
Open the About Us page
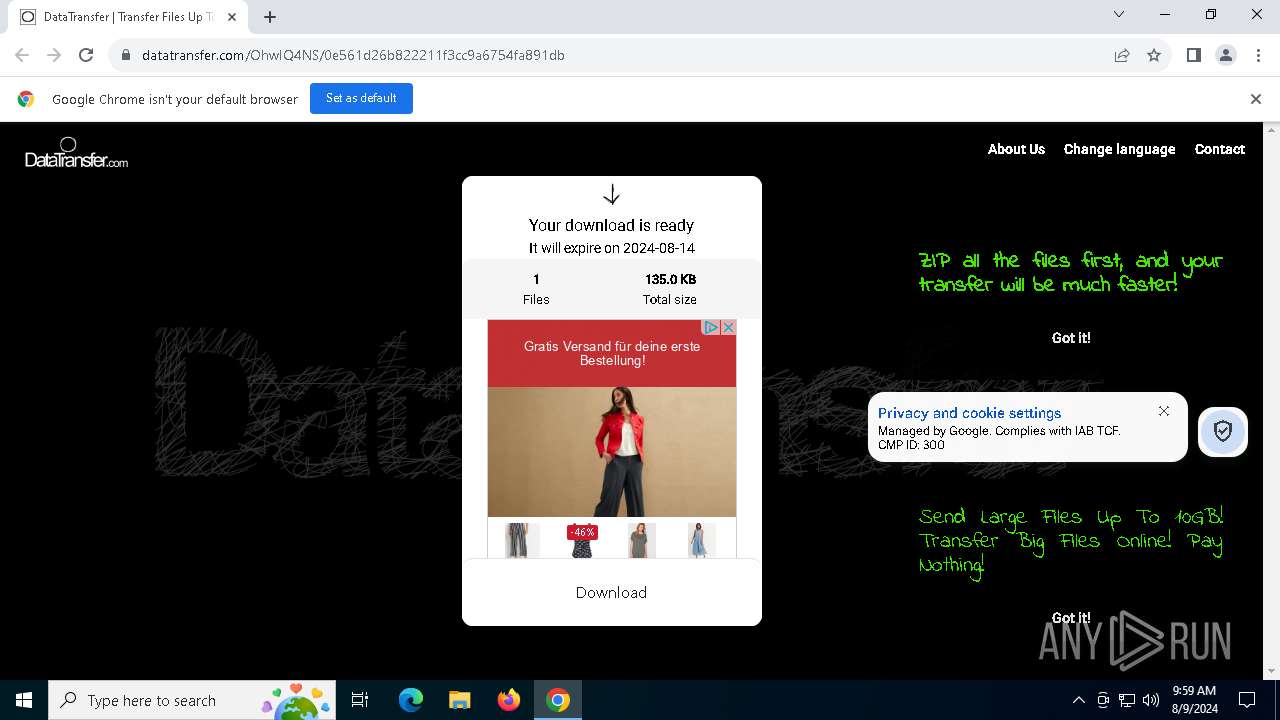click(x=1016, y=149)
